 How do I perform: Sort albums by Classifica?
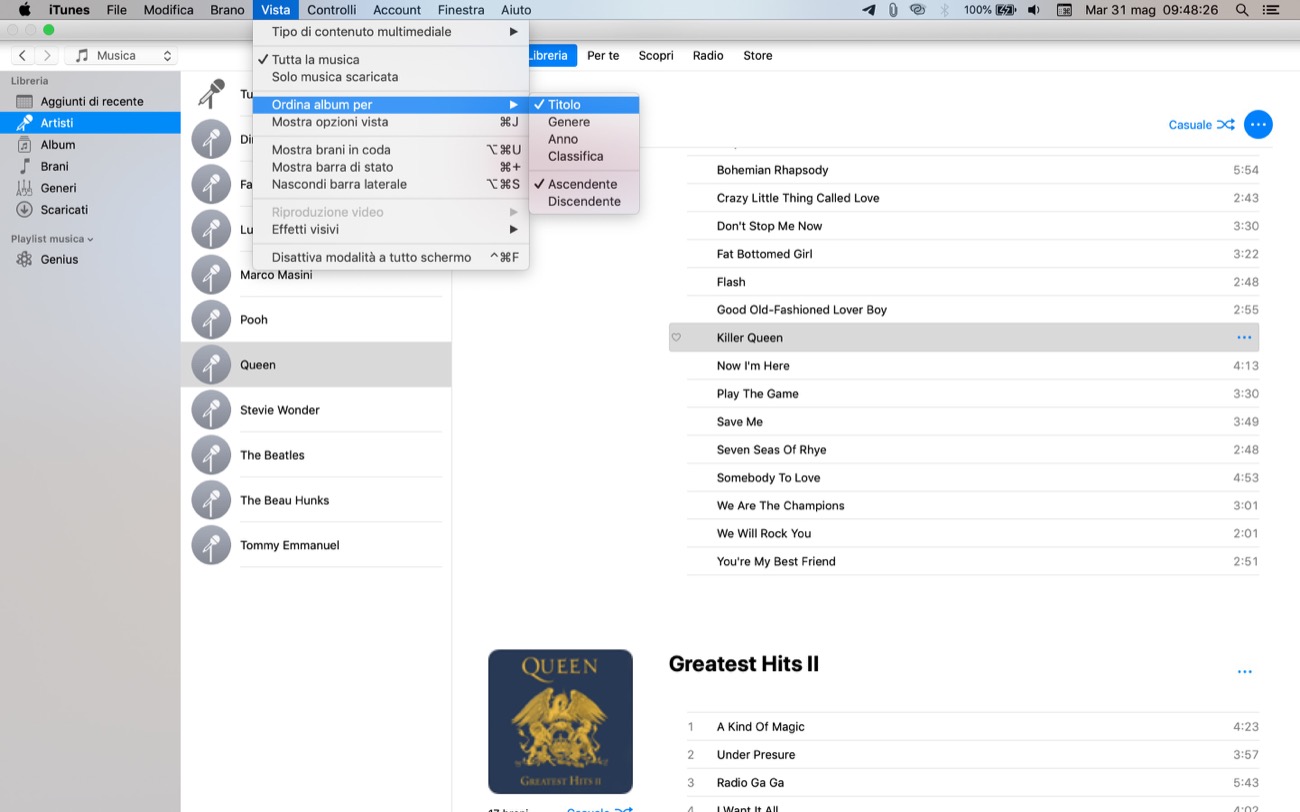coord(584,156)
